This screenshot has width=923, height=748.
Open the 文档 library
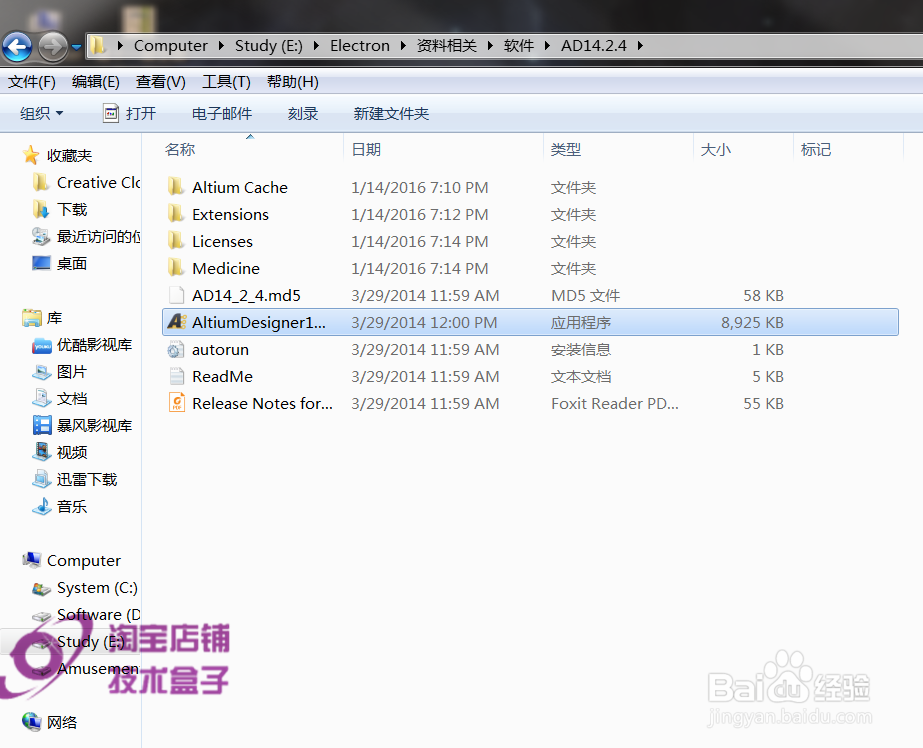point(60,398)
